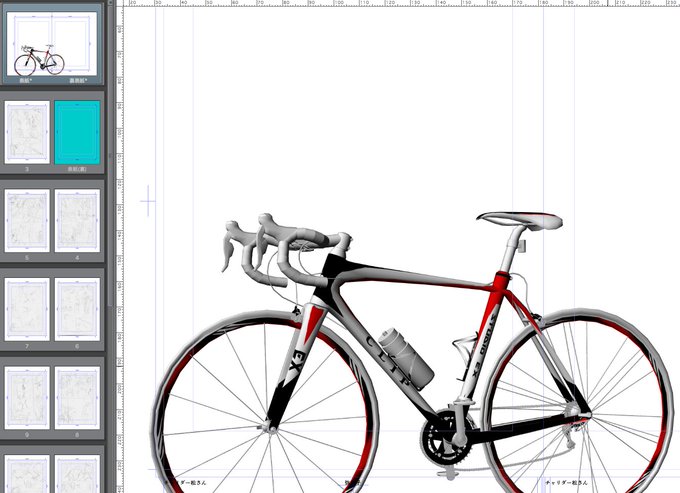The image size is (680, 493).
Task: Select the page 7 thumbnail
Action: [x=27, y=309]
